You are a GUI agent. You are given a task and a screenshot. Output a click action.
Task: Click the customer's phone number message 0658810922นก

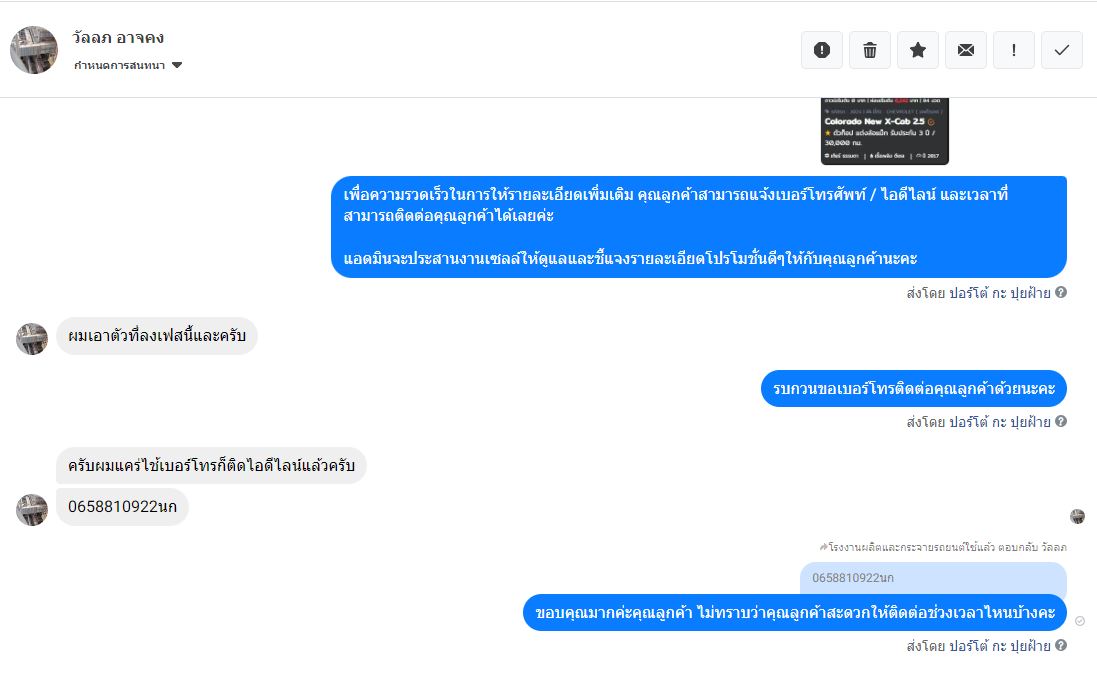coord(122,507)
